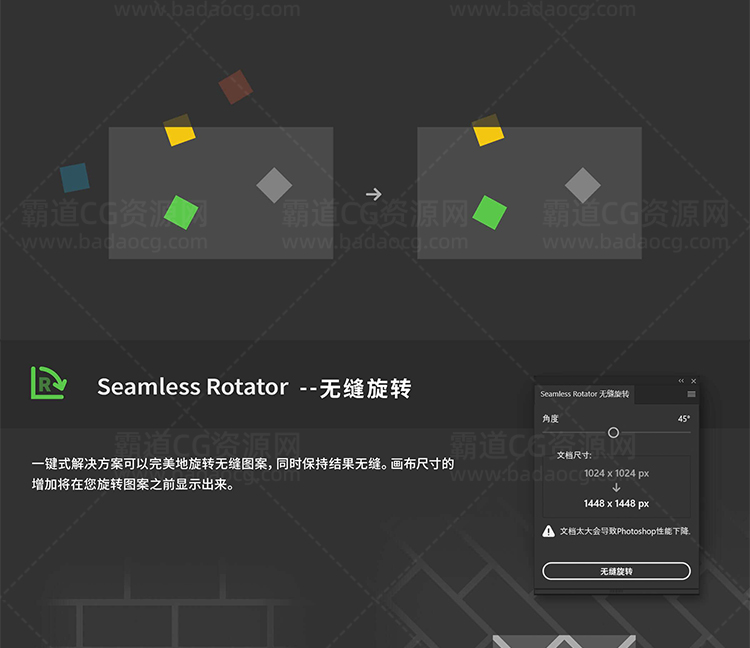Image resolution: width=750 pixels, height=648 pixels.
Task: Open the Seamless Rotator panel hamburger menu
Action: coord(691,394)
